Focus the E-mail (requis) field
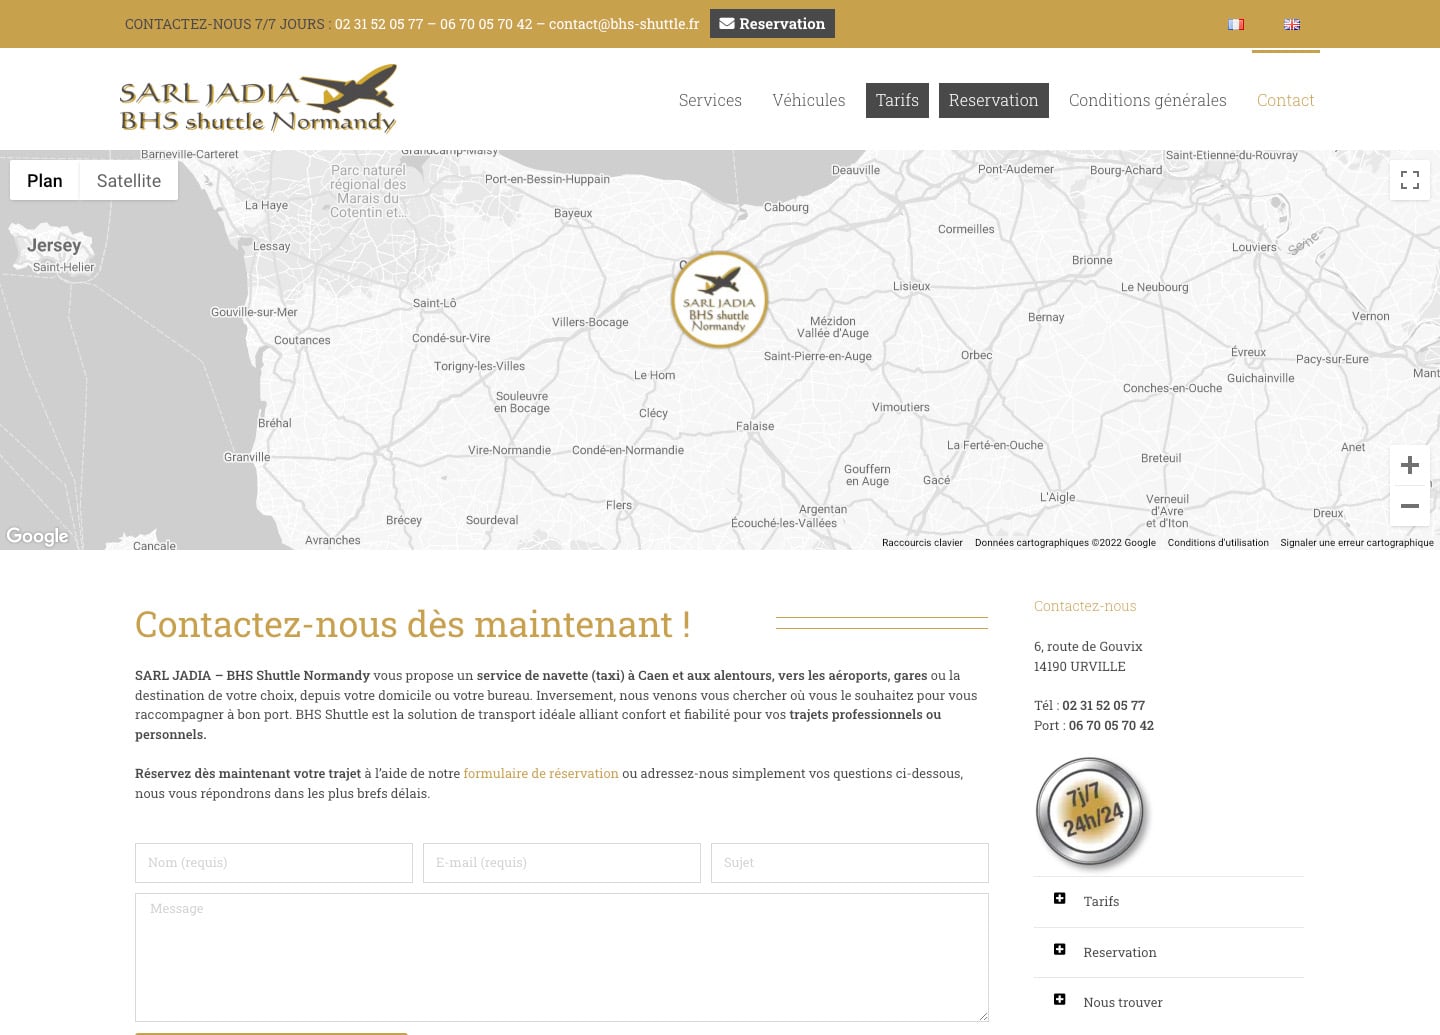1440x1035 pixels. point(562,863)
